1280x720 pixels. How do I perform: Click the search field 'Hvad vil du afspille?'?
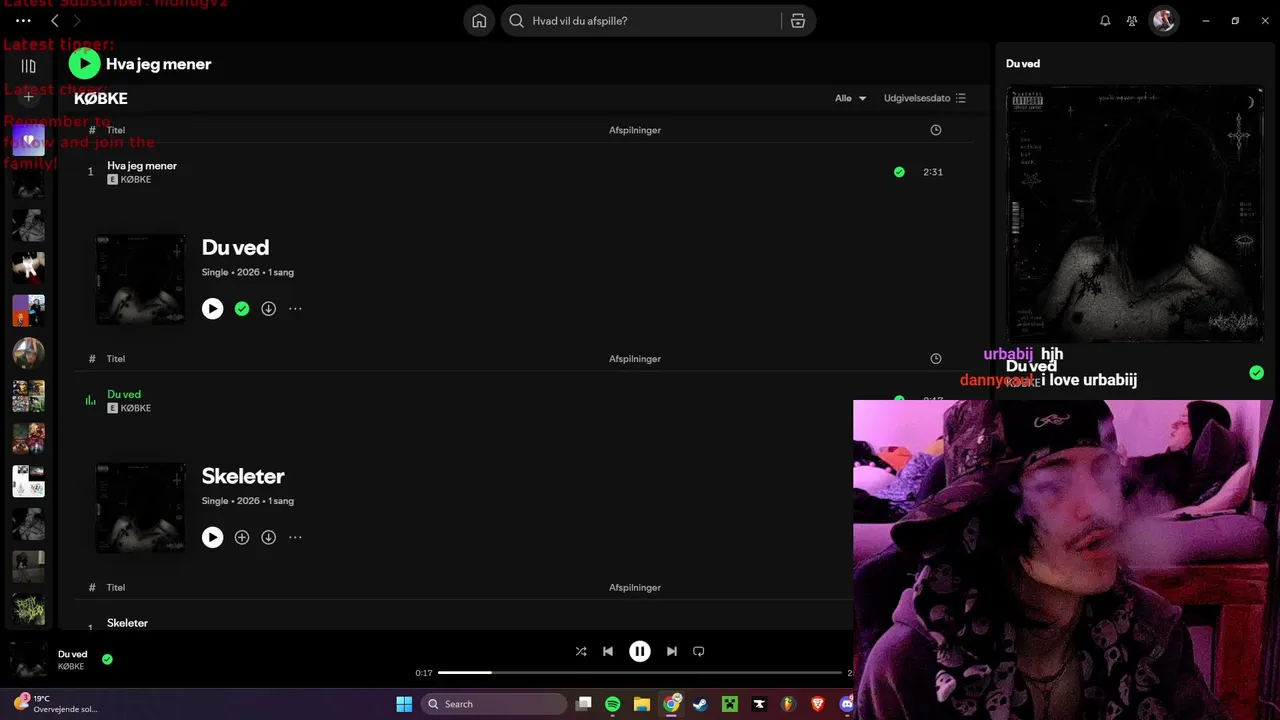[x=640, y=21]
